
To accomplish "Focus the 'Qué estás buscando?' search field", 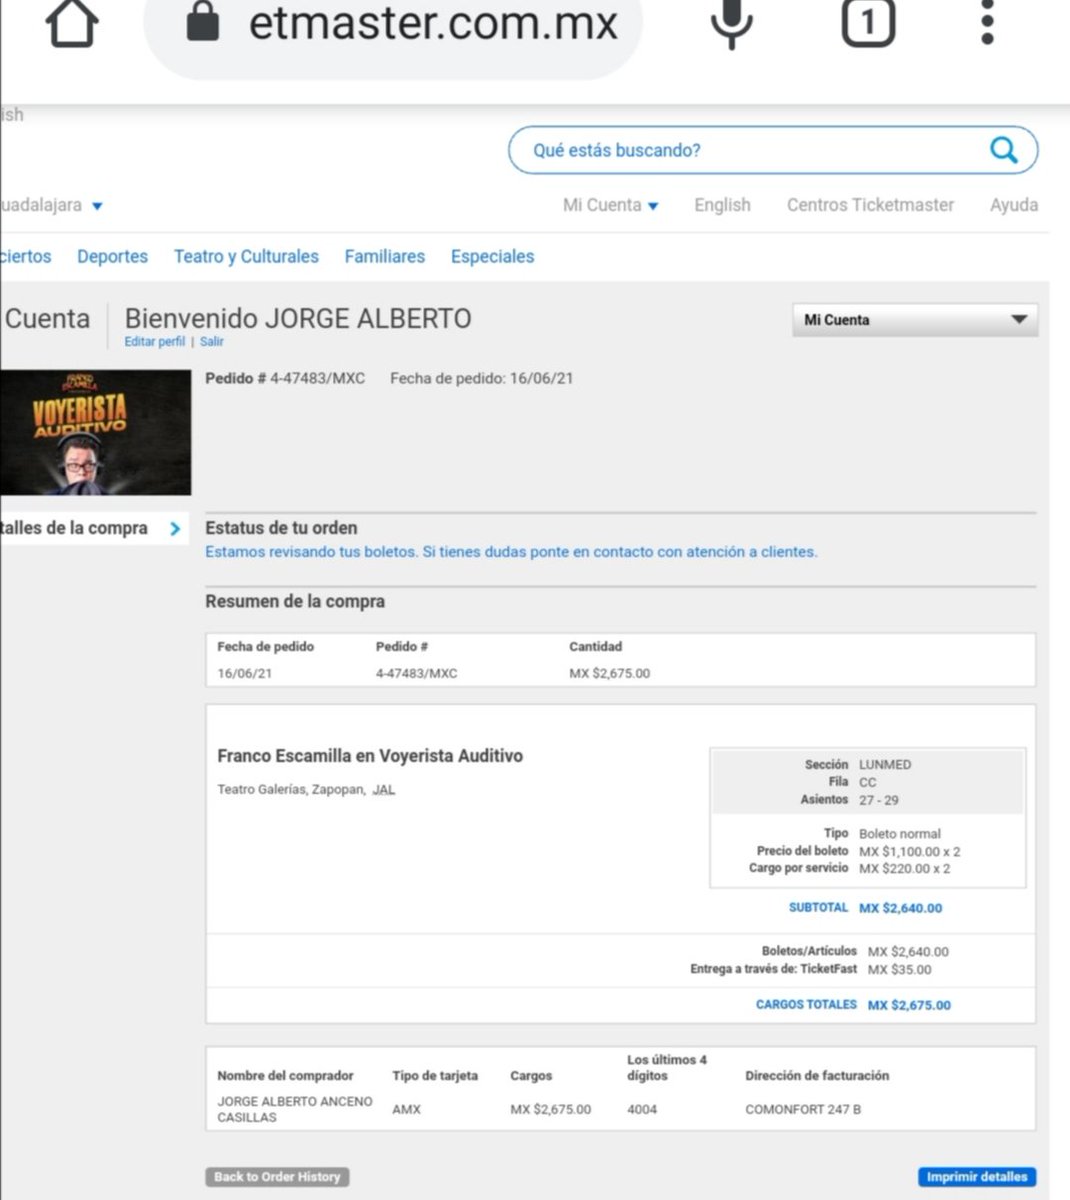I will (772, 150).
